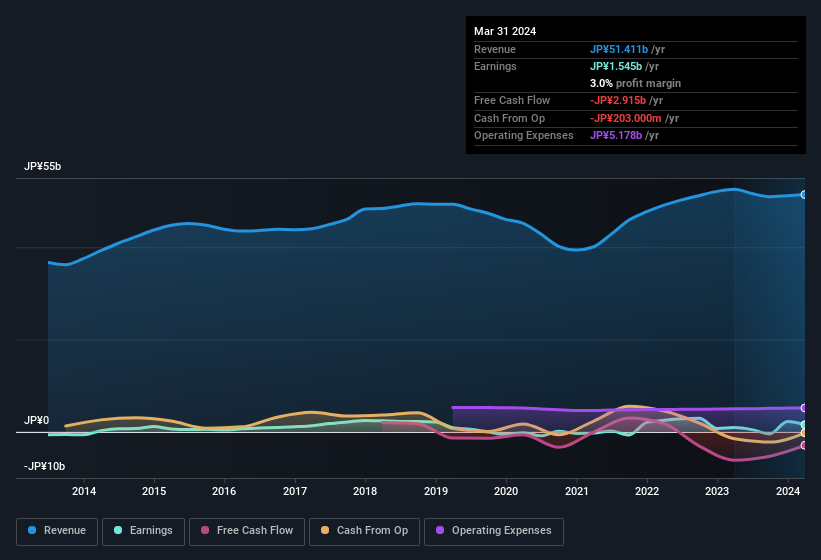Click the JP¥51.411b revenue value

point(619,49)
